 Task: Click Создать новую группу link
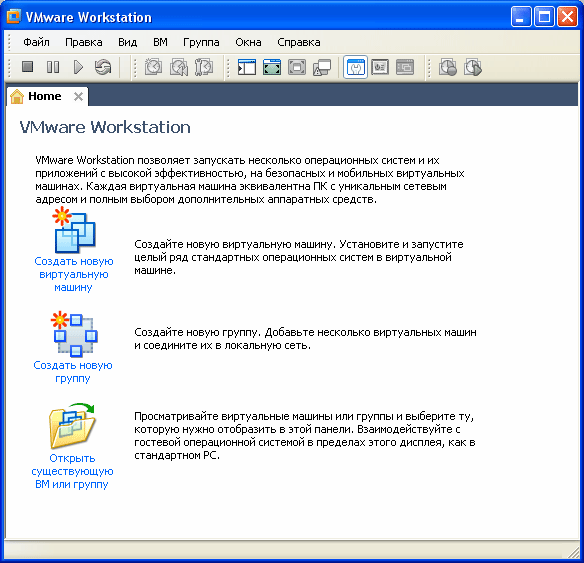point(73,372)
